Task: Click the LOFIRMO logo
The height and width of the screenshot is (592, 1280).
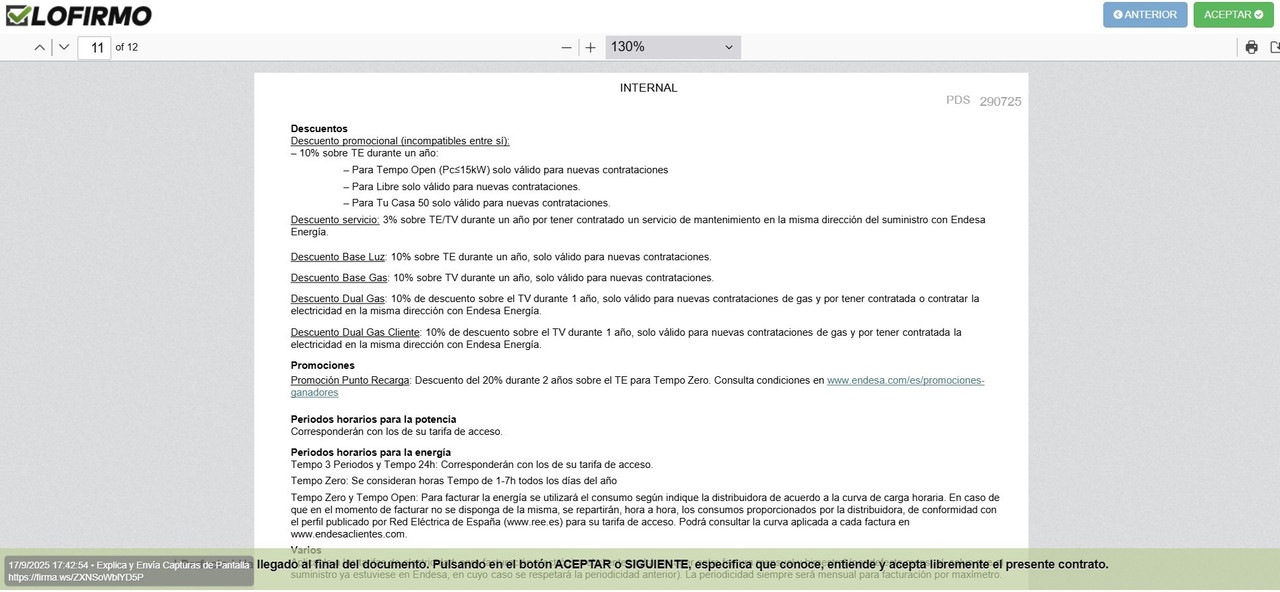Action: pos(79,15)
